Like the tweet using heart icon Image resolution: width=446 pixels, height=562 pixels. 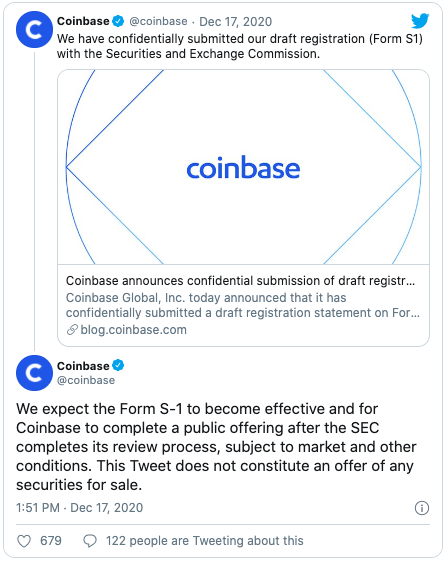click(x=24, y=541)
